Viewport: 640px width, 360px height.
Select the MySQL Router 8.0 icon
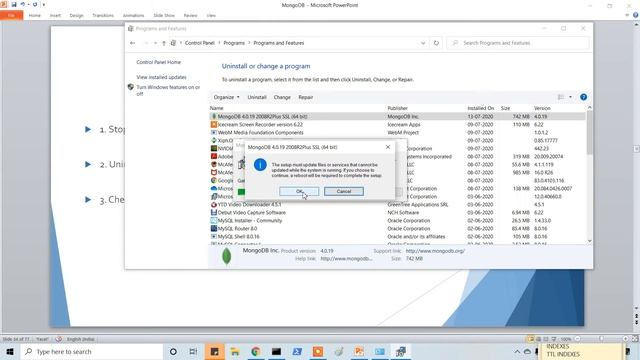213,229
